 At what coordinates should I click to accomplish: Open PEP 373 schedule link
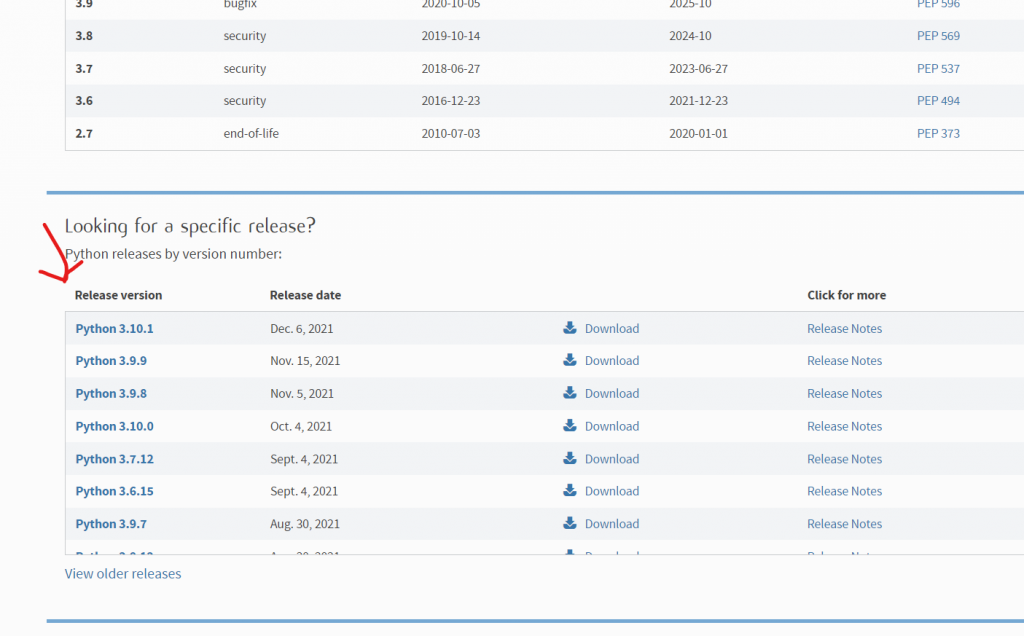coord(938,133)
